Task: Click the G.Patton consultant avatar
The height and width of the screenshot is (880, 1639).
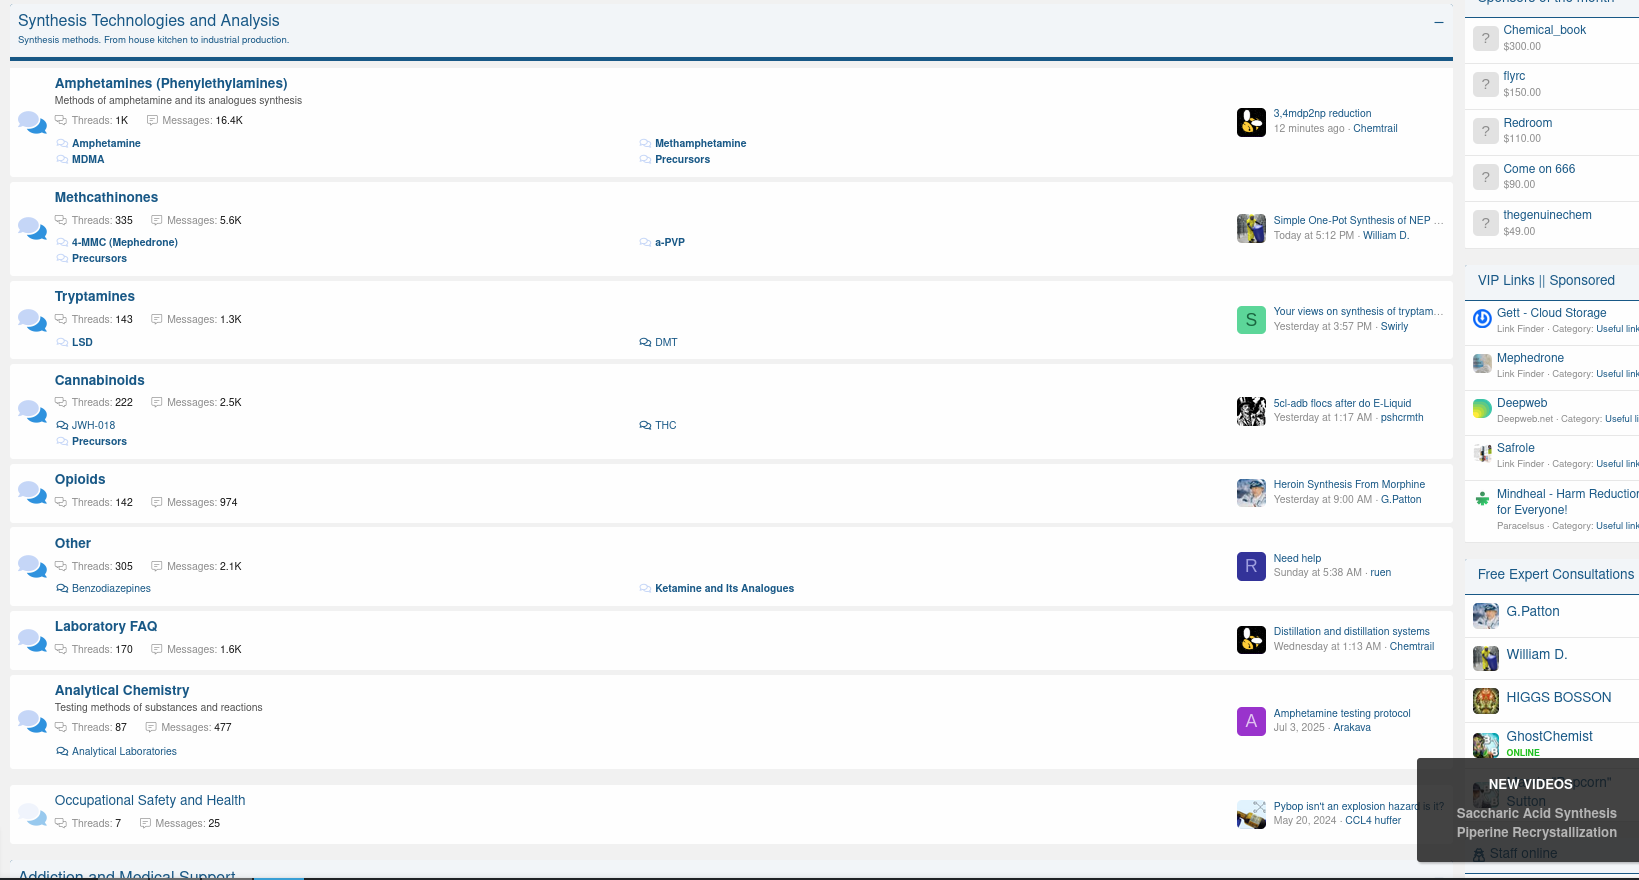Action: coord(1485,615)
